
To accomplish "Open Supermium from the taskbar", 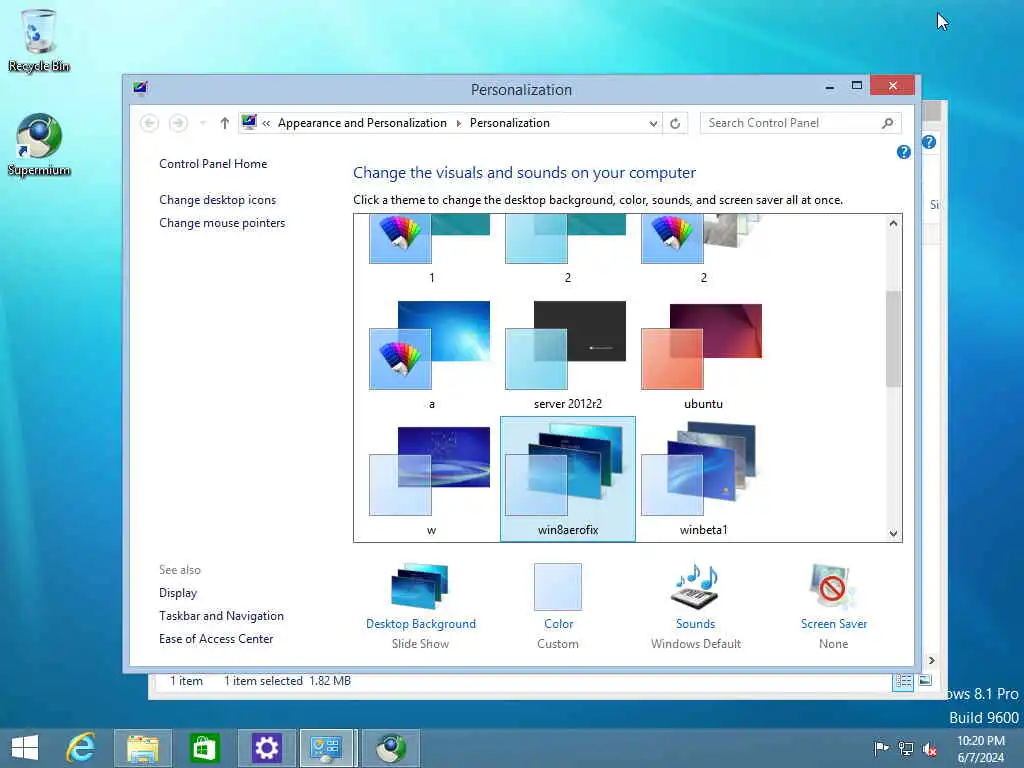I will click(391, 748).
